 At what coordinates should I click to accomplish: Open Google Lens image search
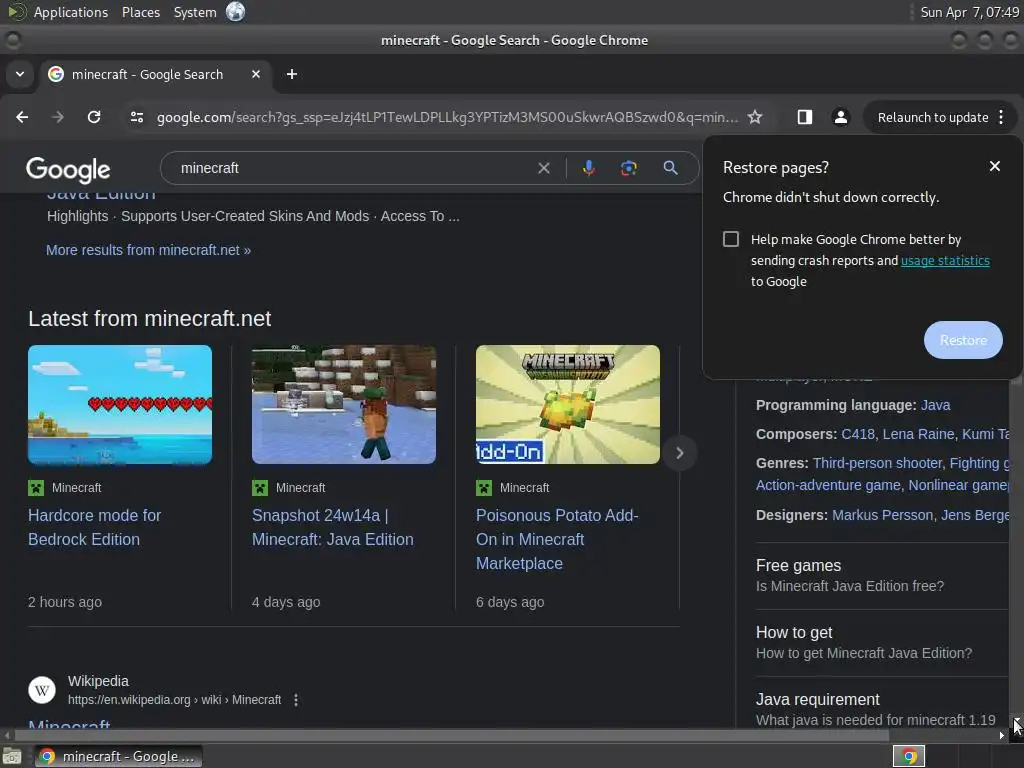(x=628, y=168)
